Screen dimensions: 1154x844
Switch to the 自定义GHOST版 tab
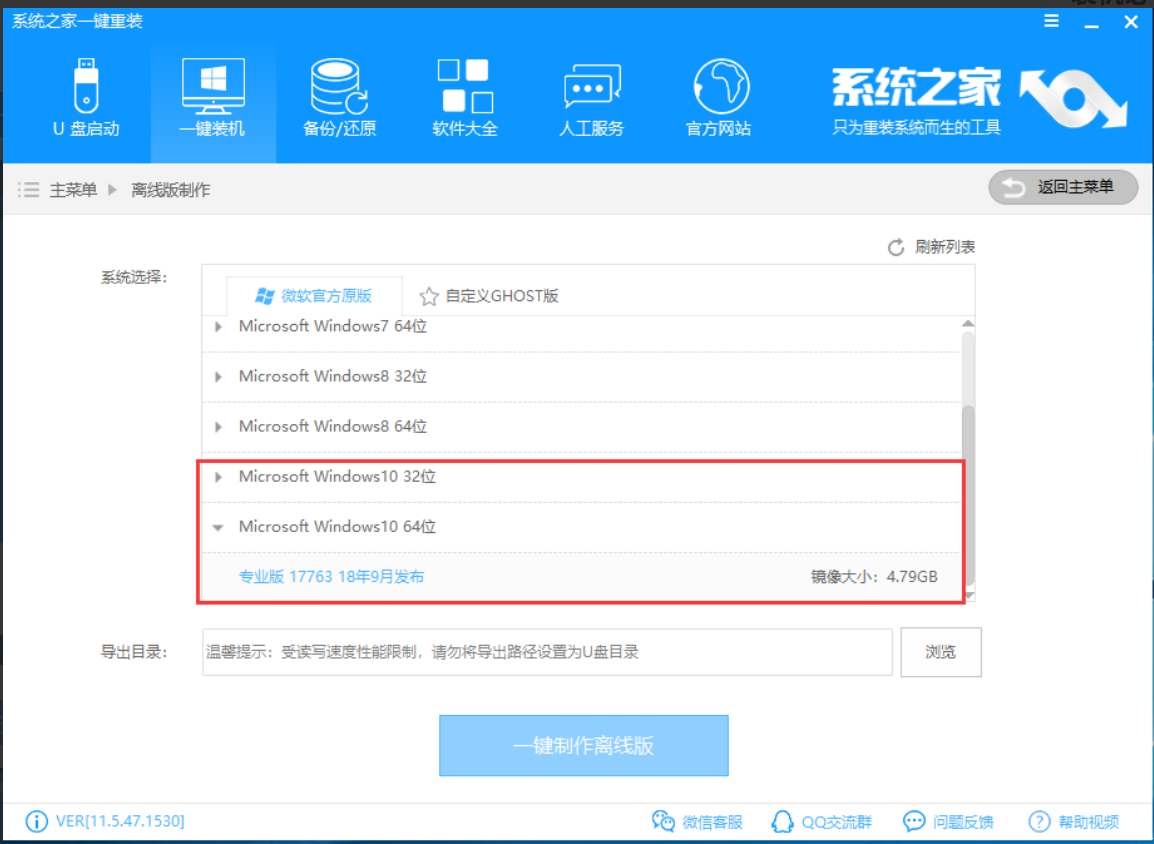tap(489, 296)
